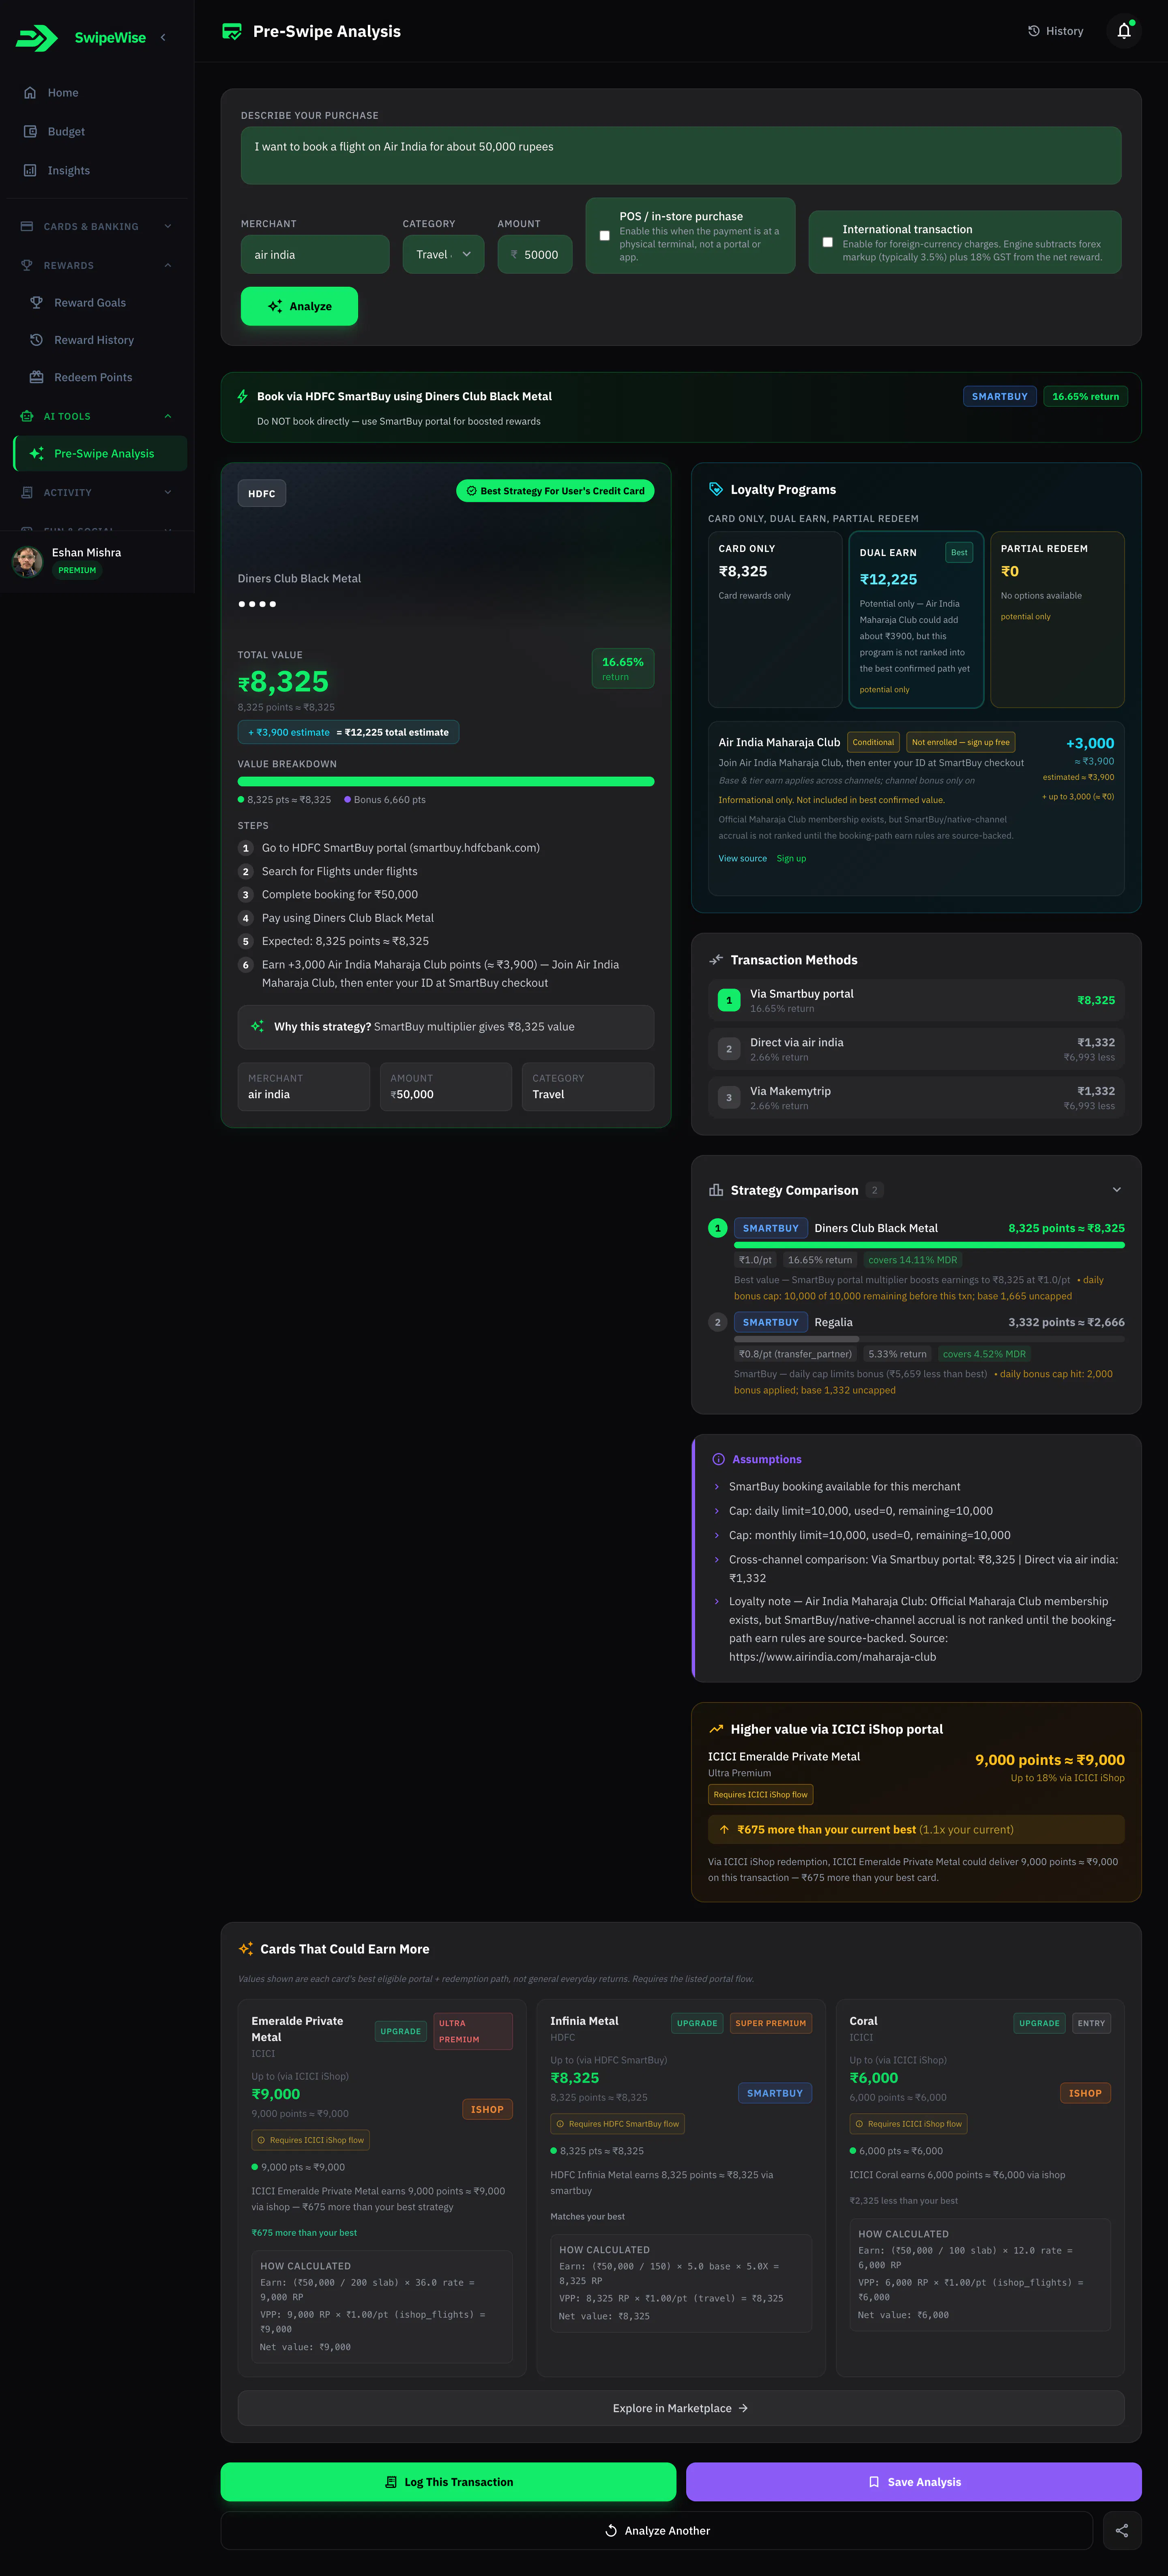Viewport: 1168px width, 2576px height.
Task: Expand the Activity sidebar section
Action: tap(97, 493)
